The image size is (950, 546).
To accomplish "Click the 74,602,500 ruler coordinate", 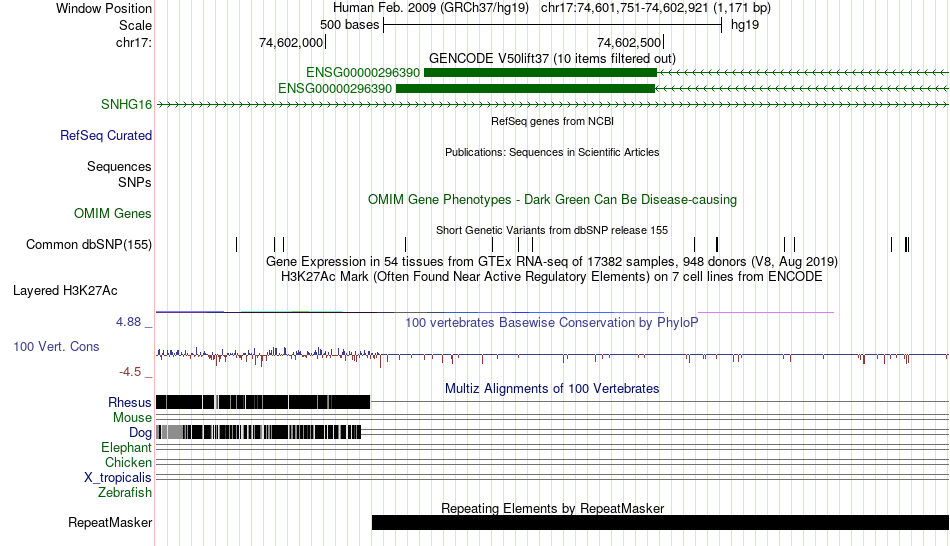I will [629, 42].
